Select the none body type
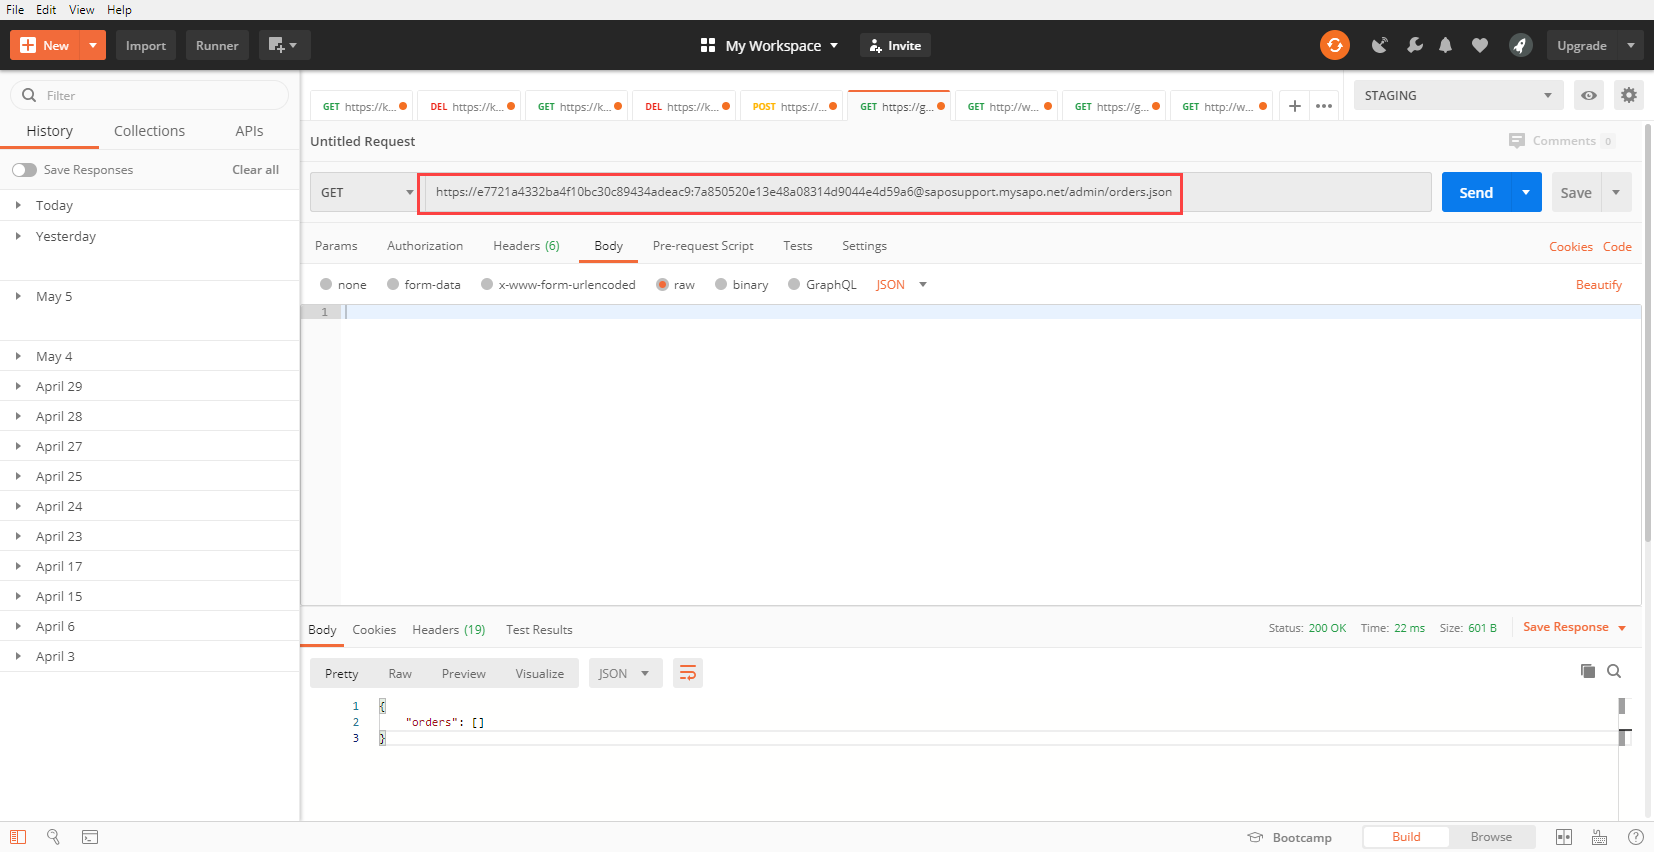This screenshot has height=852, width=1654. [326, 284]
